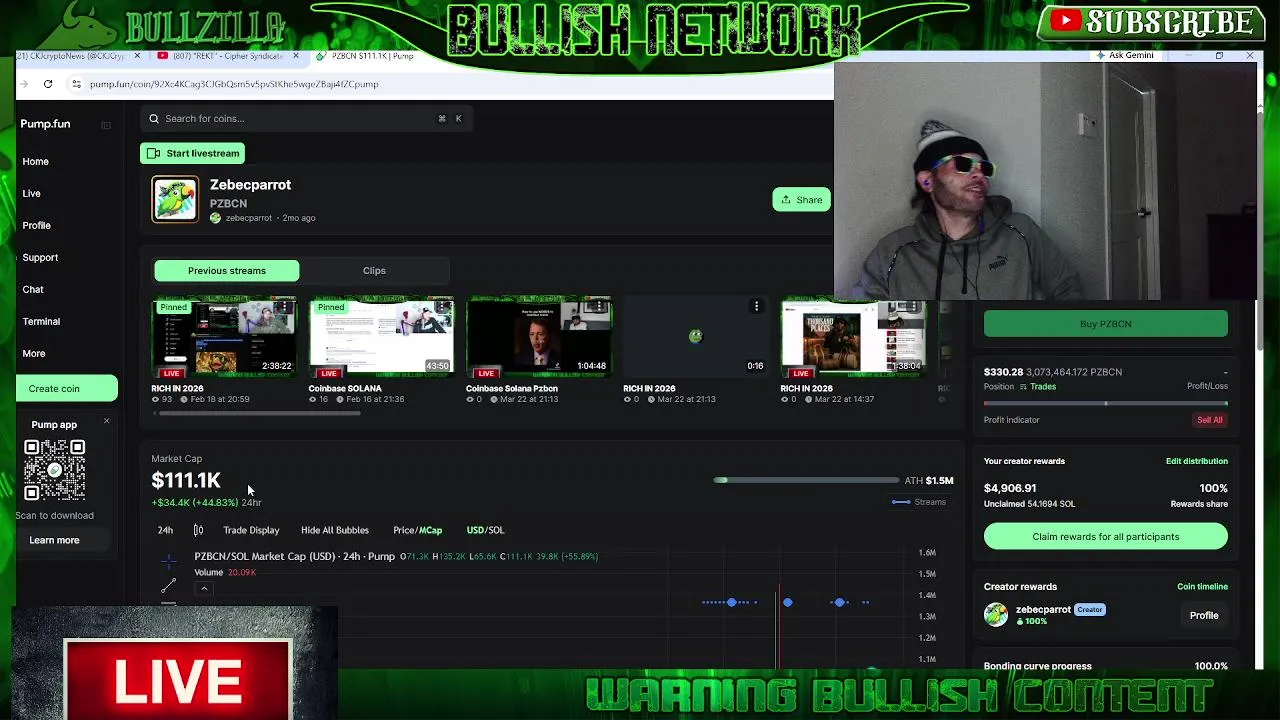Click the search magnifier icon
This screenshot has width=1280, height=720.
tap(154, 119)
